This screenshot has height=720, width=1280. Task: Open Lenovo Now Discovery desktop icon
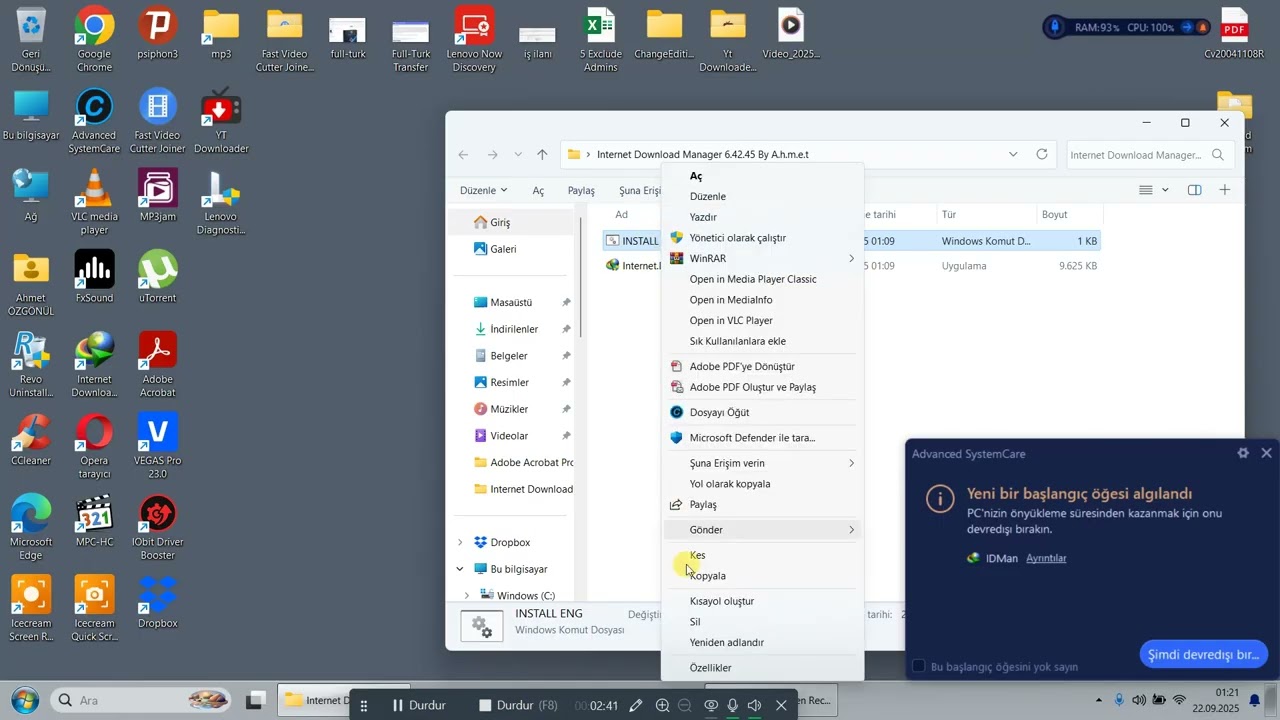click(474, 40)
